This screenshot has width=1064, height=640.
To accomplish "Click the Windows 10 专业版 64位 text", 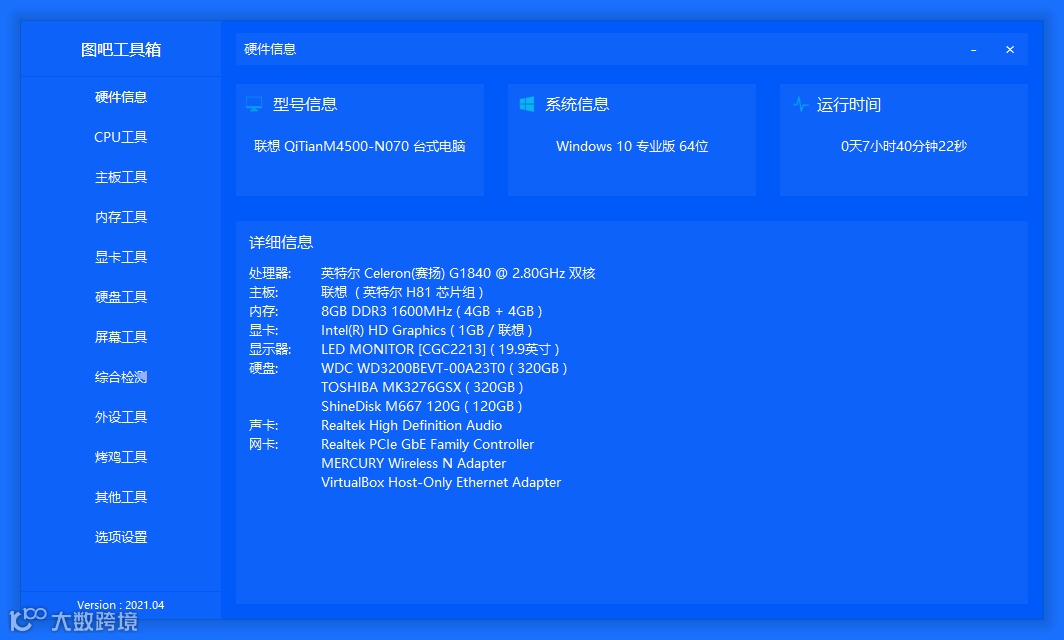I will (632, 146).
